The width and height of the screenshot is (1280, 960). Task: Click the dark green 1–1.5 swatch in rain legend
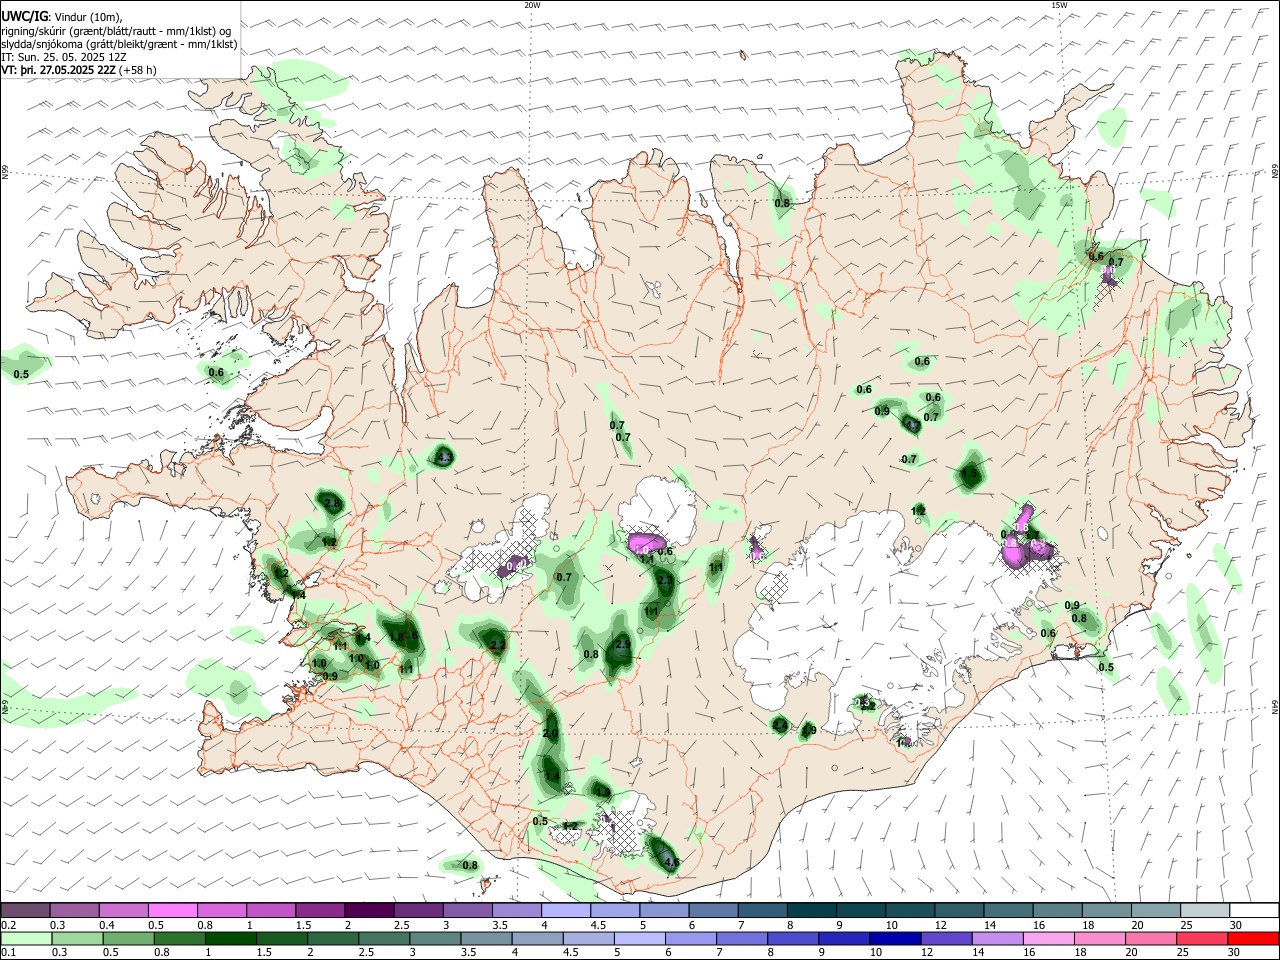pyautogui.click(x=230, y=938)
